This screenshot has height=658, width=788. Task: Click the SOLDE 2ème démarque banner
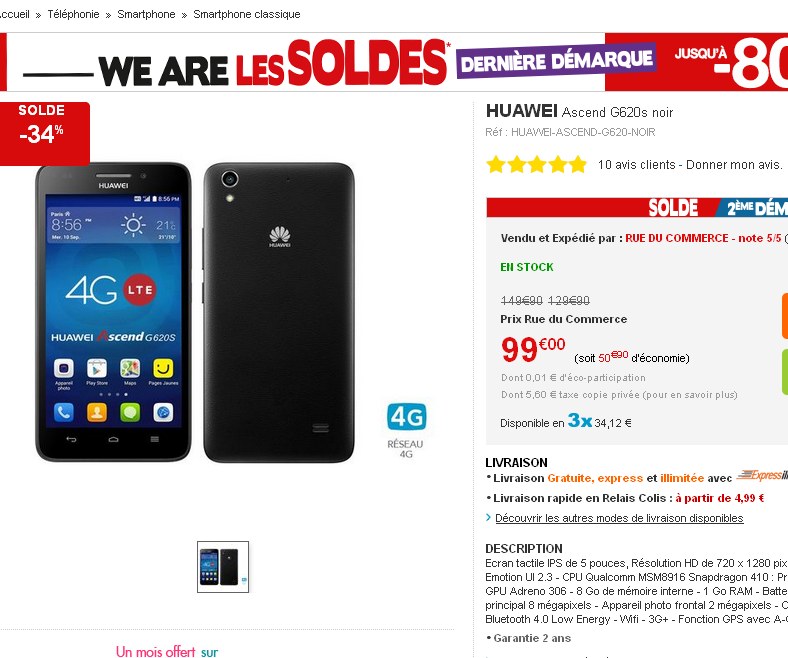[x=637, y=207]
